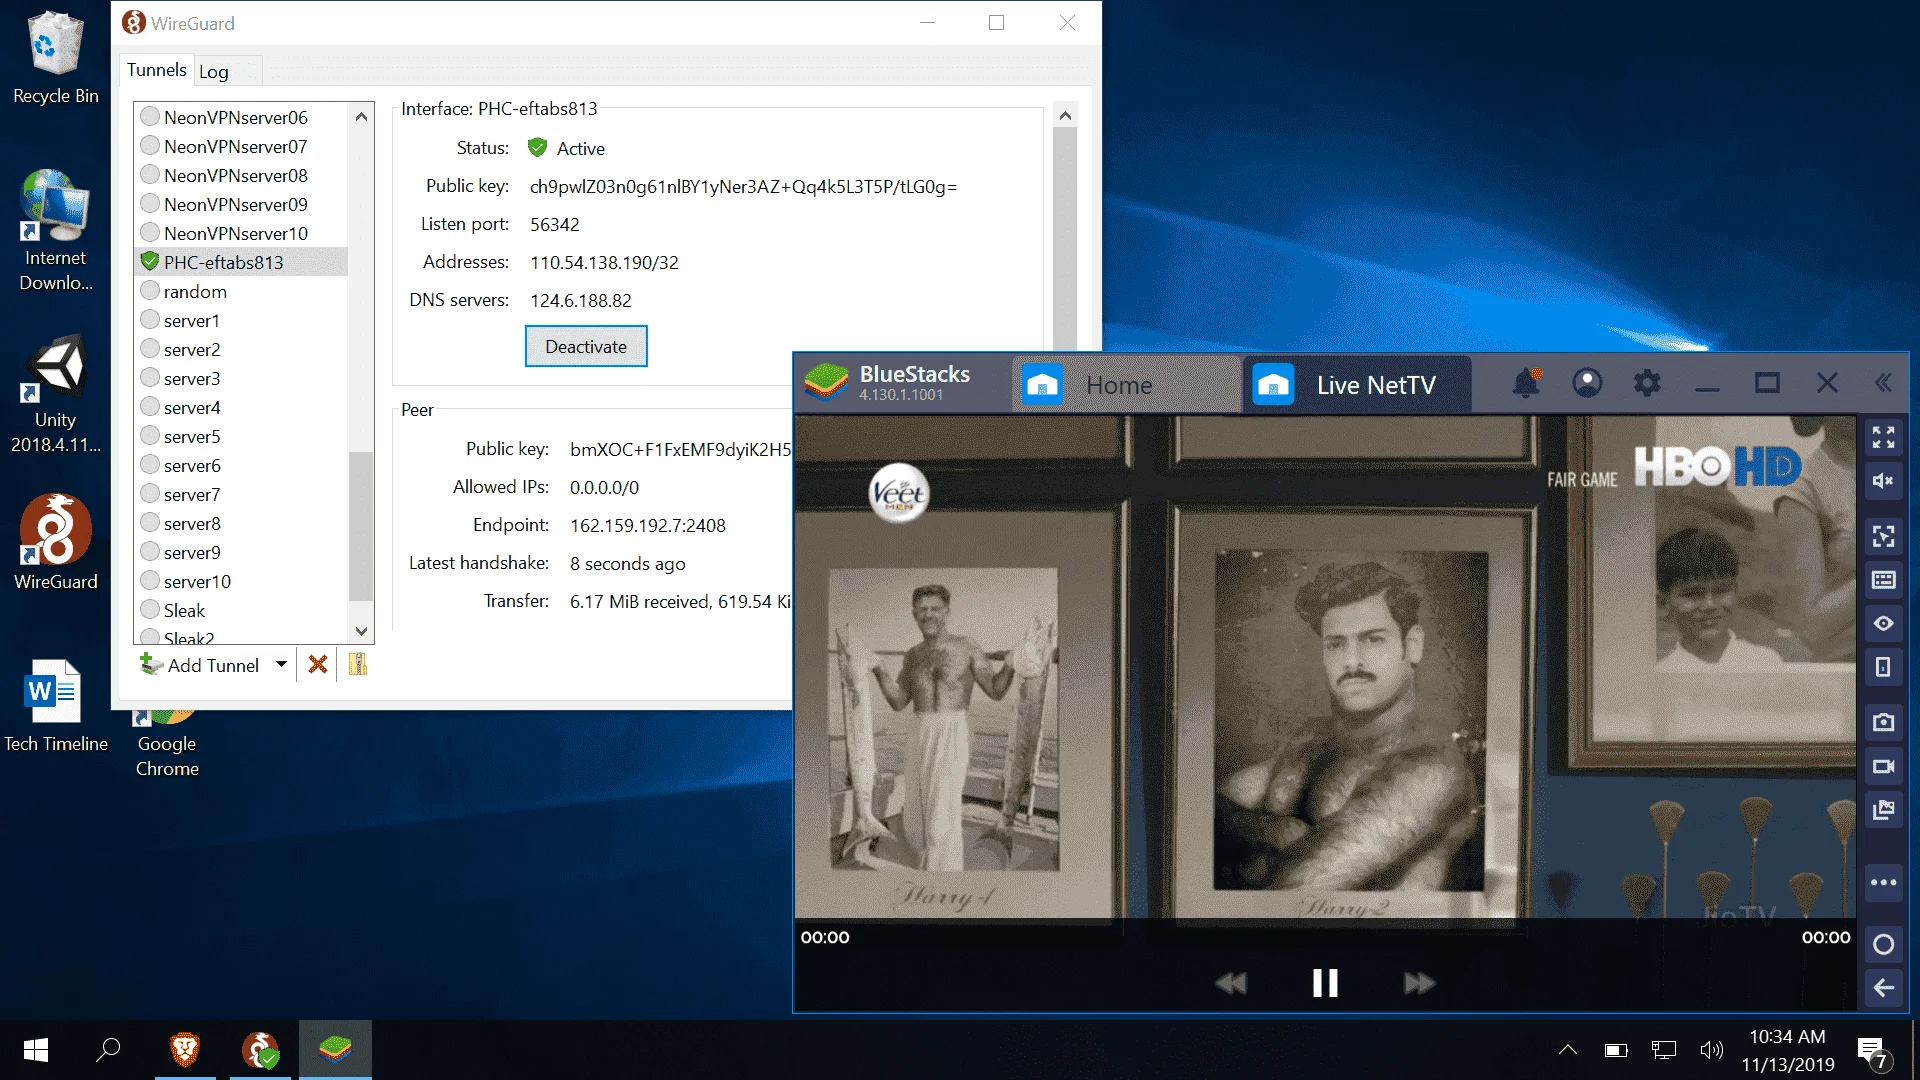The image size is (1920, 1080).
Task: Open the taskbar volume speaker icon
Action: click(x=1712, y=1050)
